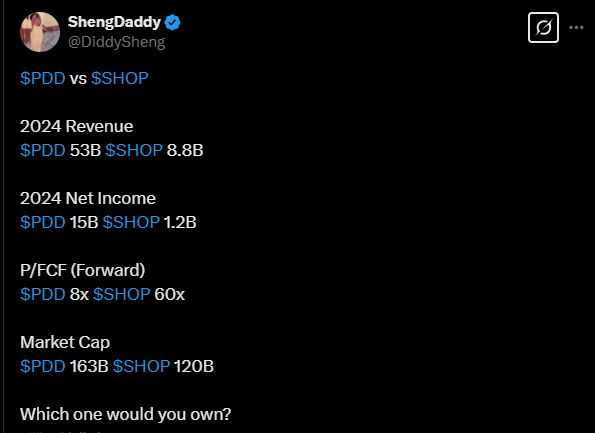Screen dimensions: 595x433
Task: Click $PDD cashtag before 8x
Action: click(x=42, y=294)
